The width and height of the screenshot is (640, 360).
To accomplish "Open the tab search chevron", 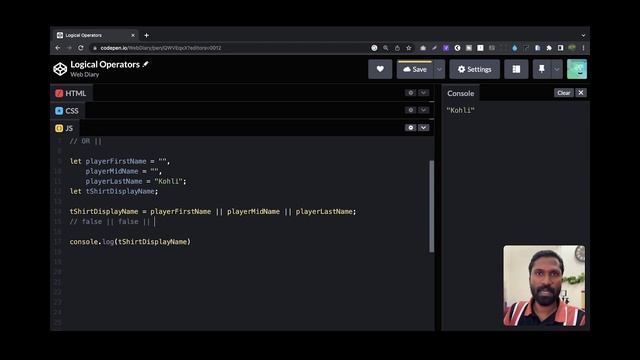I will point(583,36).
